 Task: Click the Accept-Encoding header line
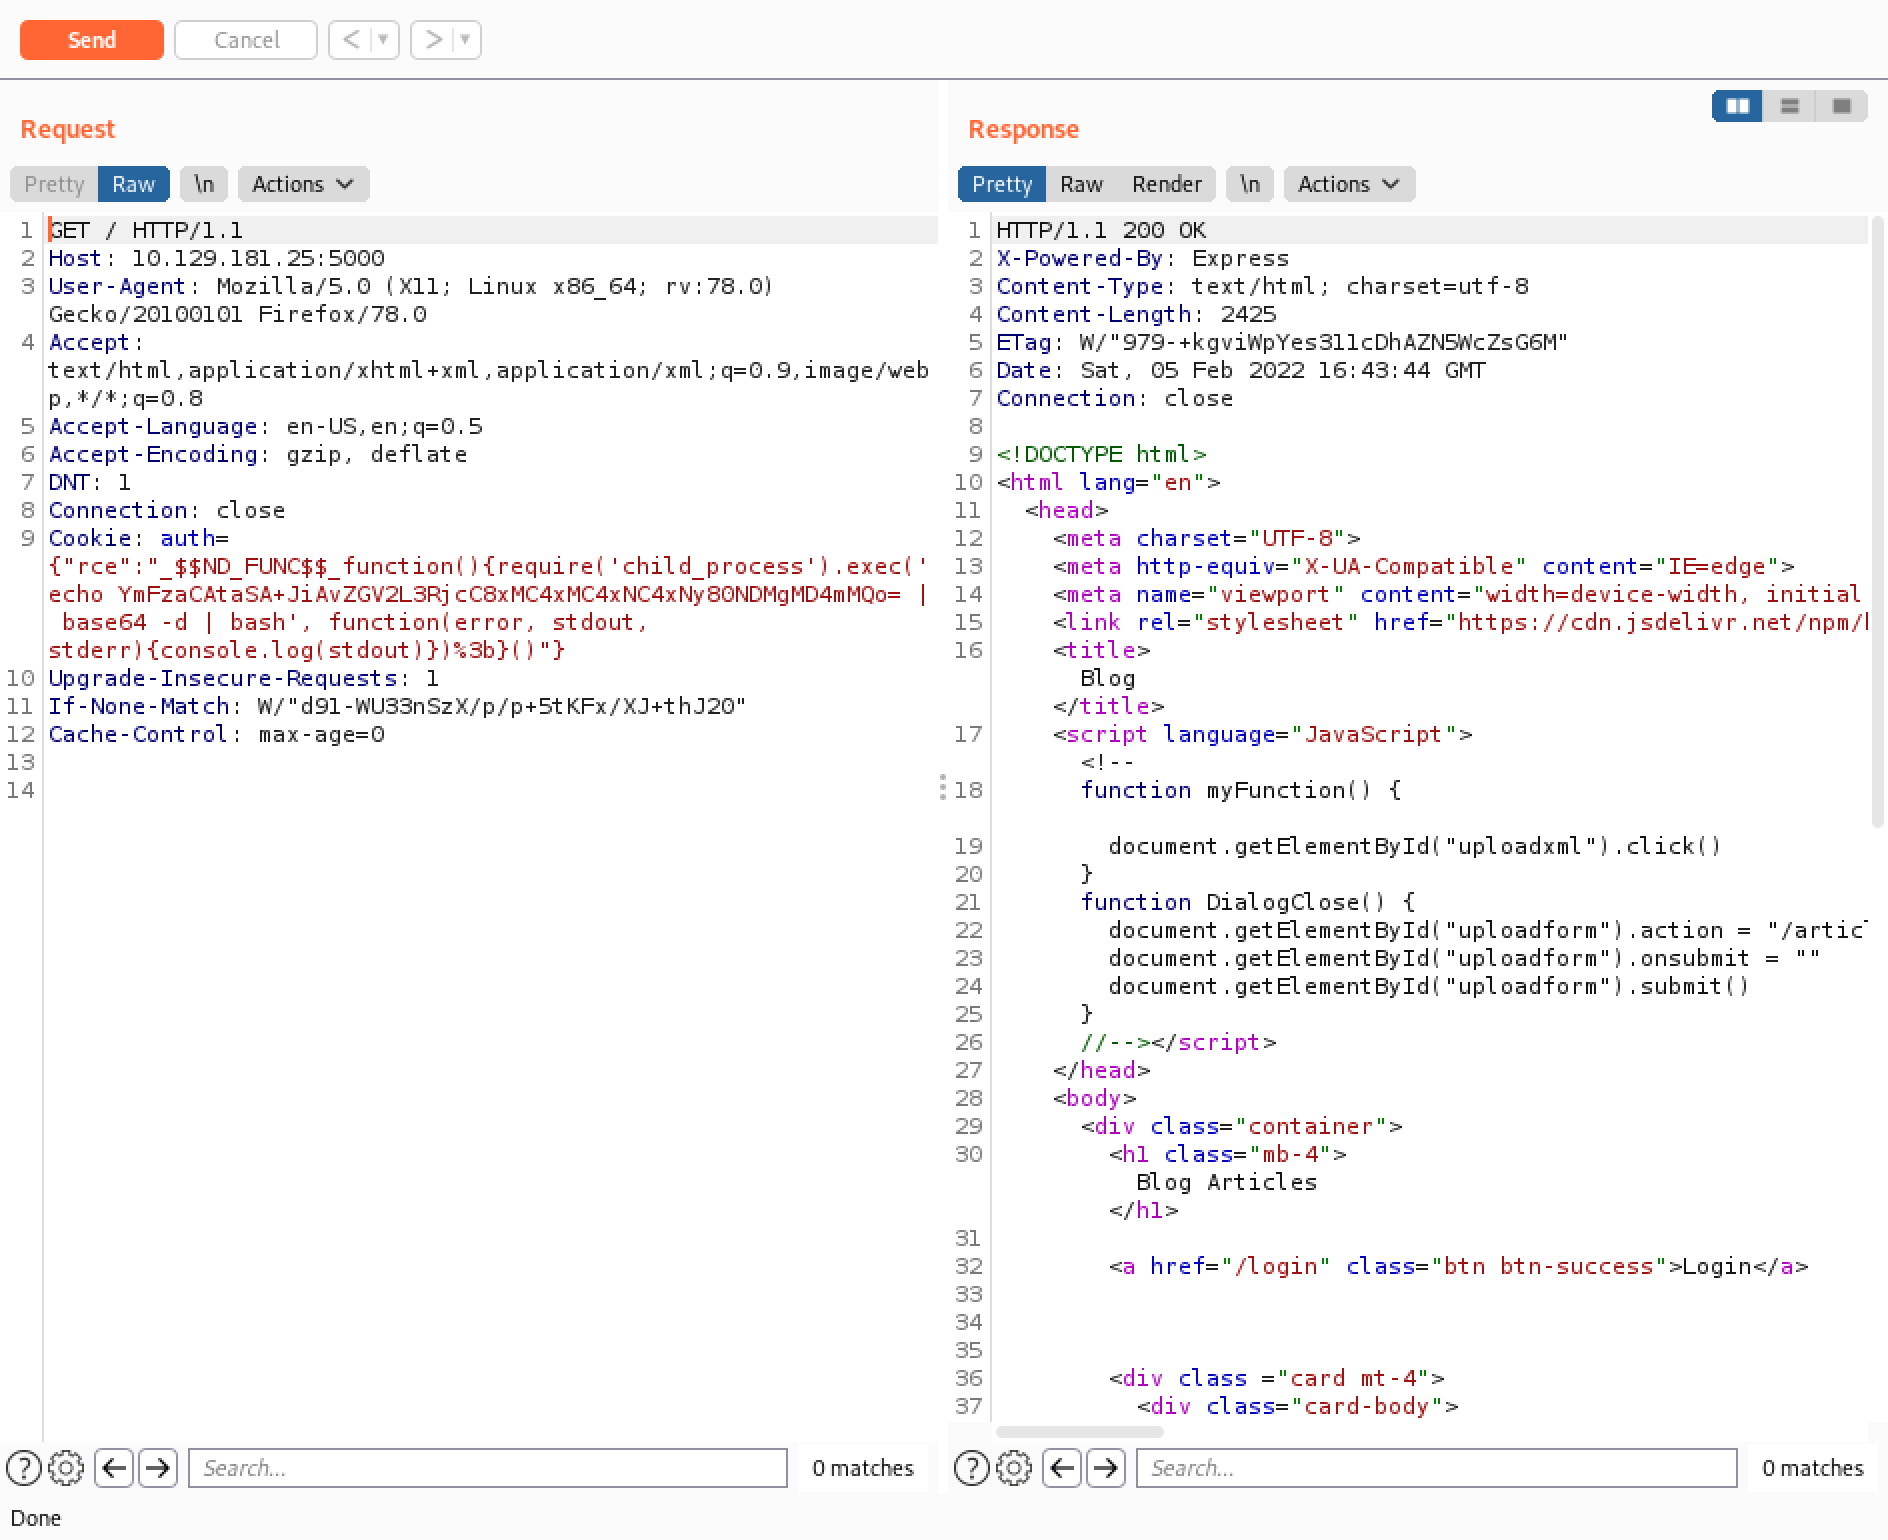coord(257,454)
